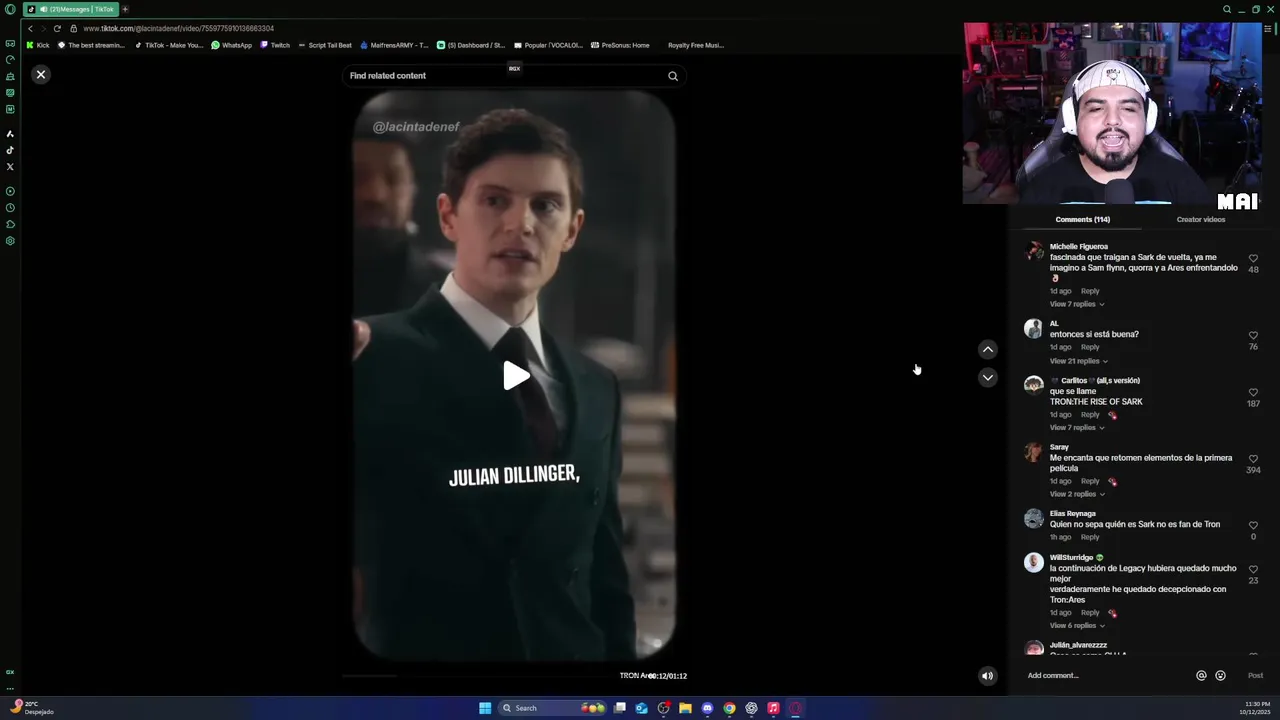Open the History clock icon in sidebar
This screenshot has height=720, width=1280.
coord(10,208)
